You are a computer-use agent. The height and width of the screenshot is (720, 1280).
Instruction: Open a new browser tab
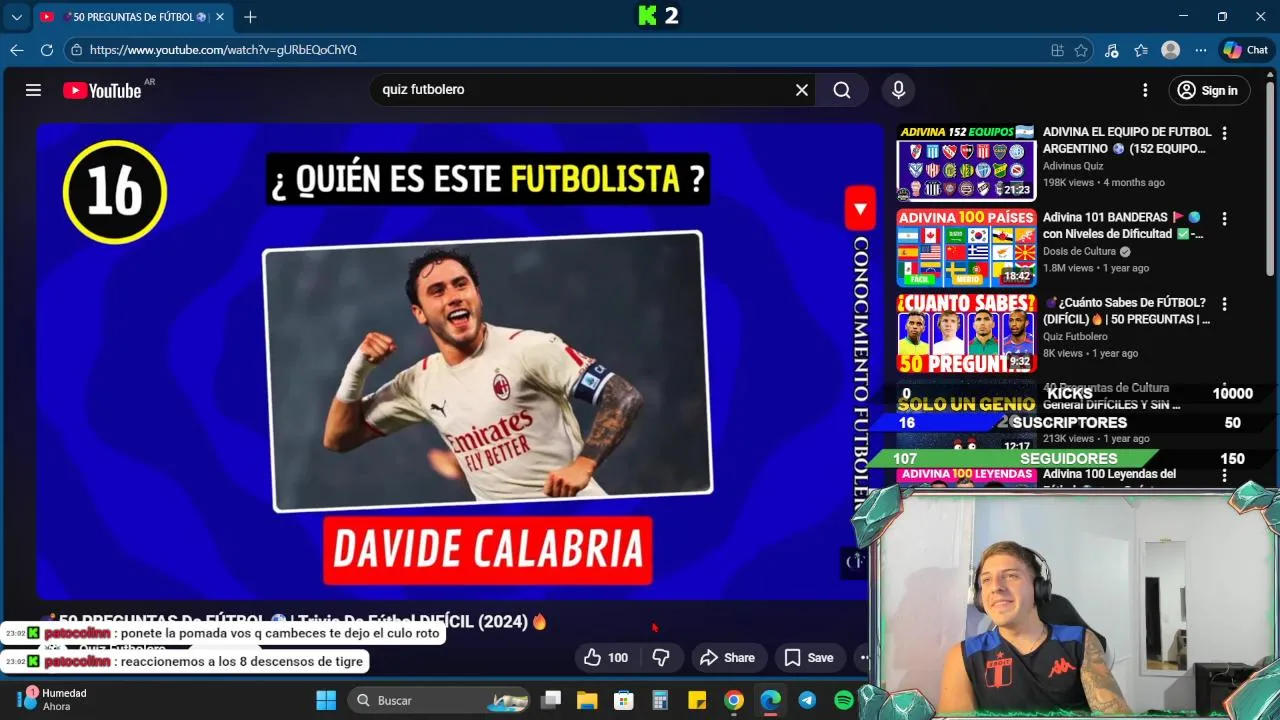[x=250, y=17]
